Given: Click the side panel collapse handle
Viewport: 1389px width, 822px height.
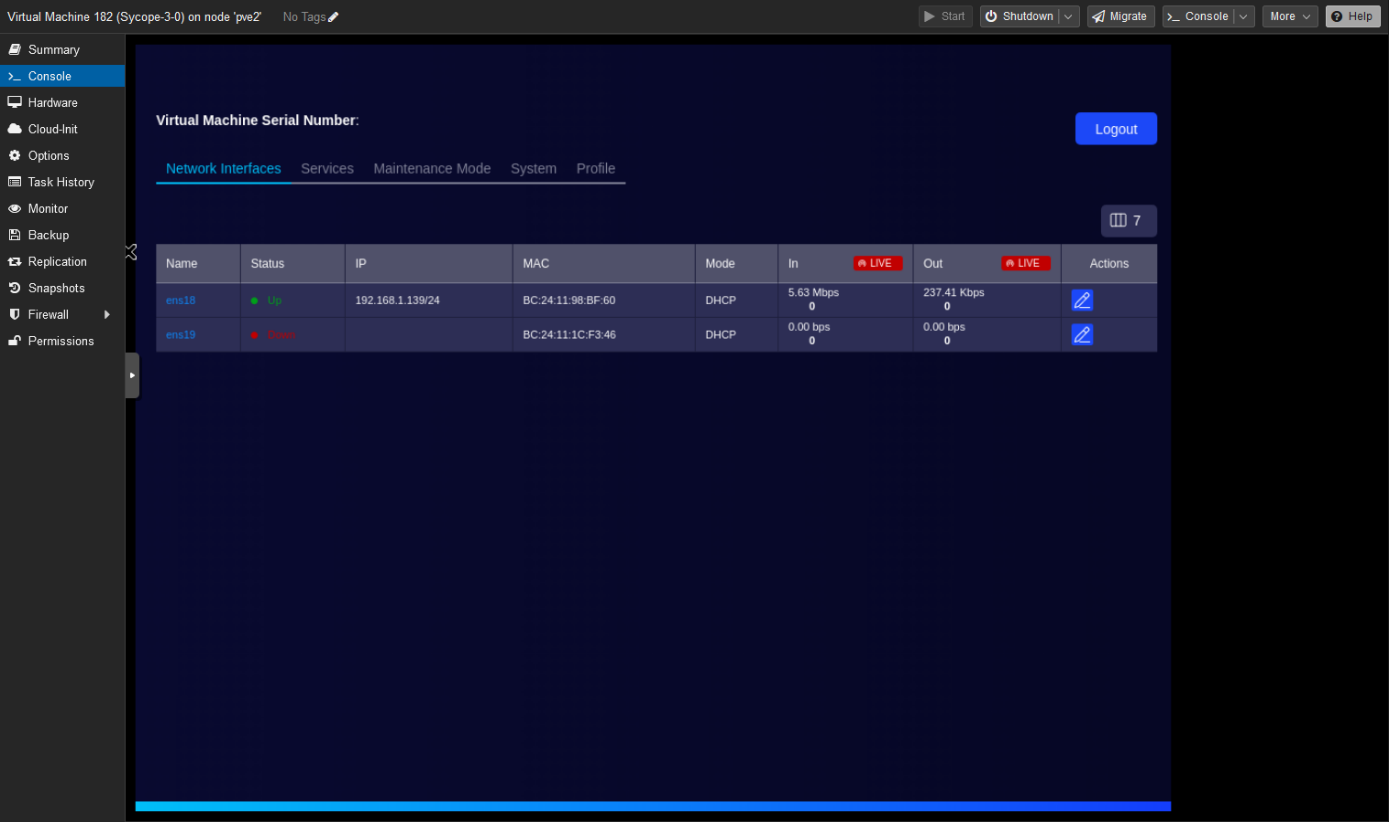Looking at the screenshot, I should [x=132, y=375].
